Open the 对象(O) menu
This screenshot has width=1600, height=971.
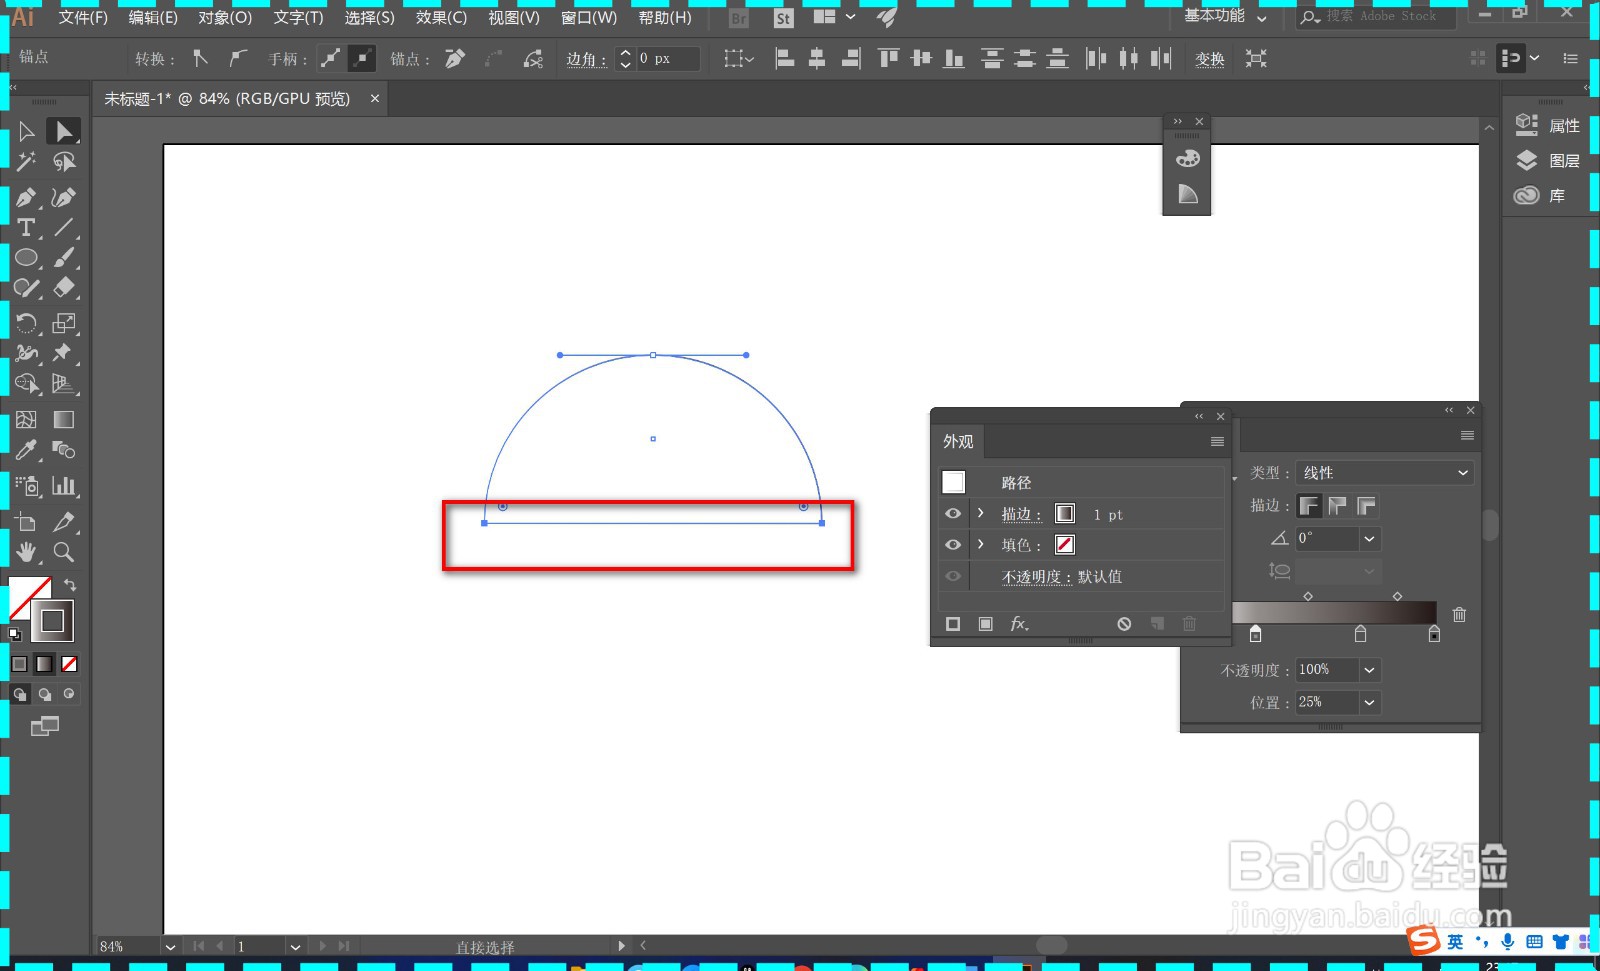click(225, 18)
